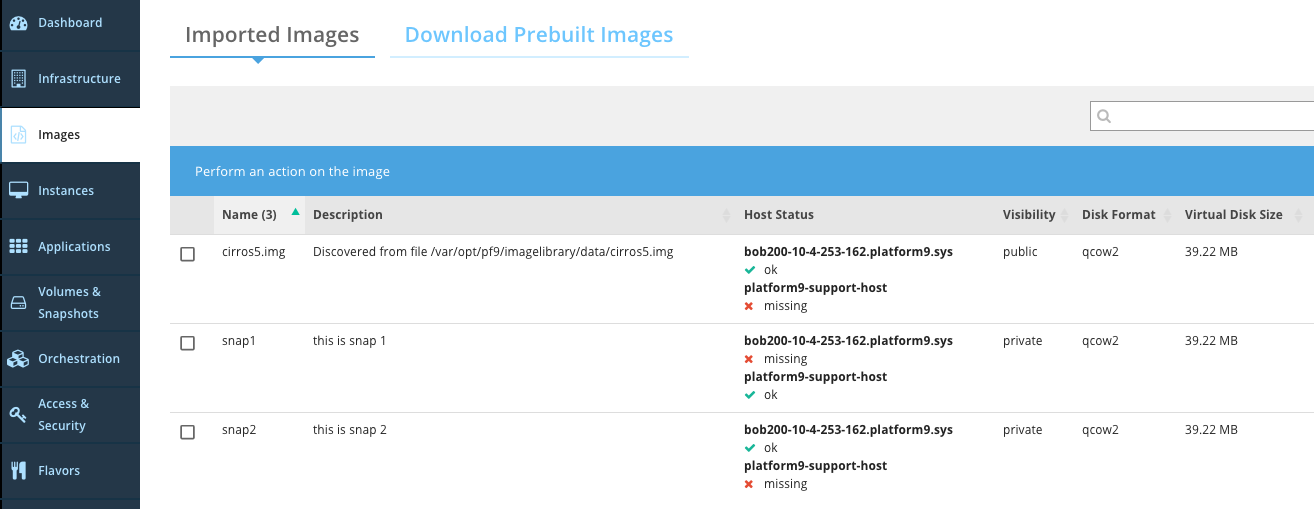Check the snap1 image row
Screen dimensions: 1314x509
coord(187,343)
